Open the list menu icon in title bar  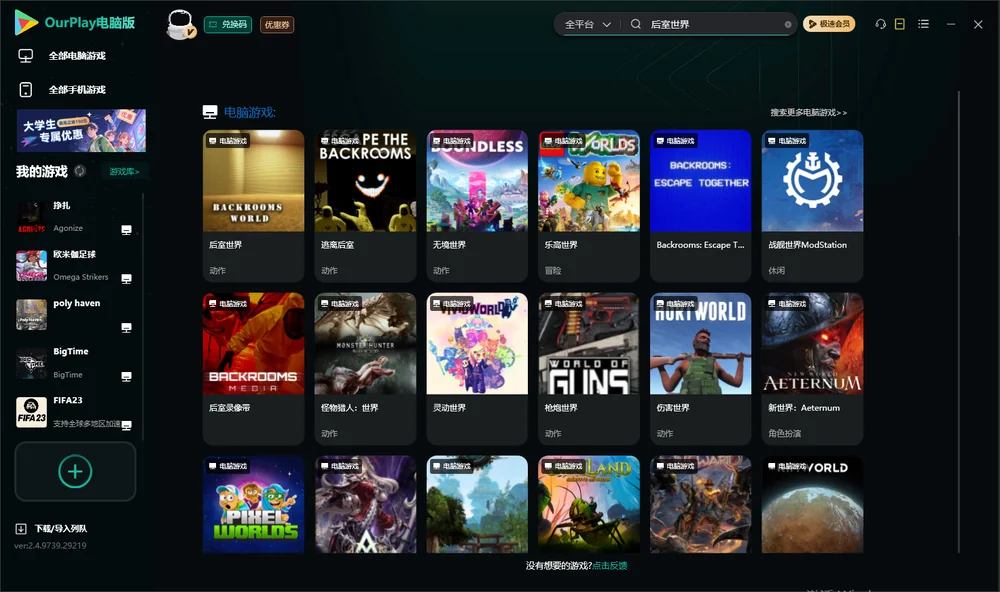(923, 24)
